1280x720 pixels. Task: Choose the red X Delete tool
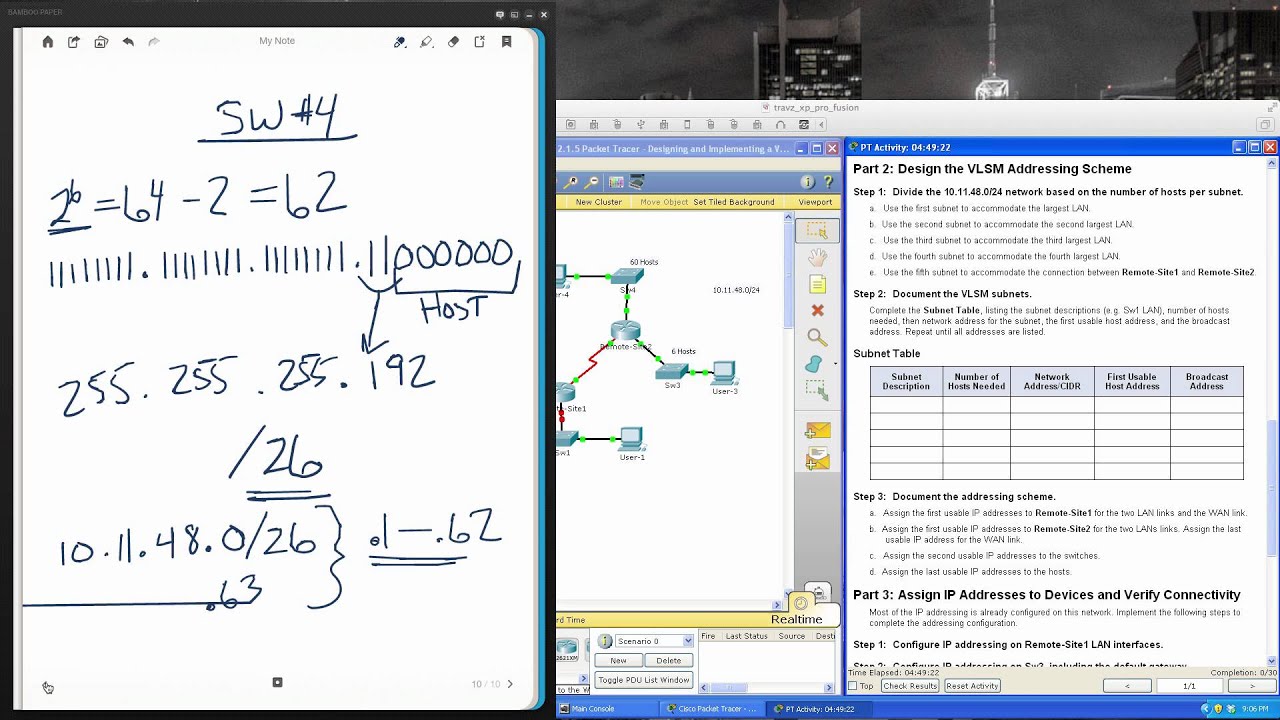(817, 311)
